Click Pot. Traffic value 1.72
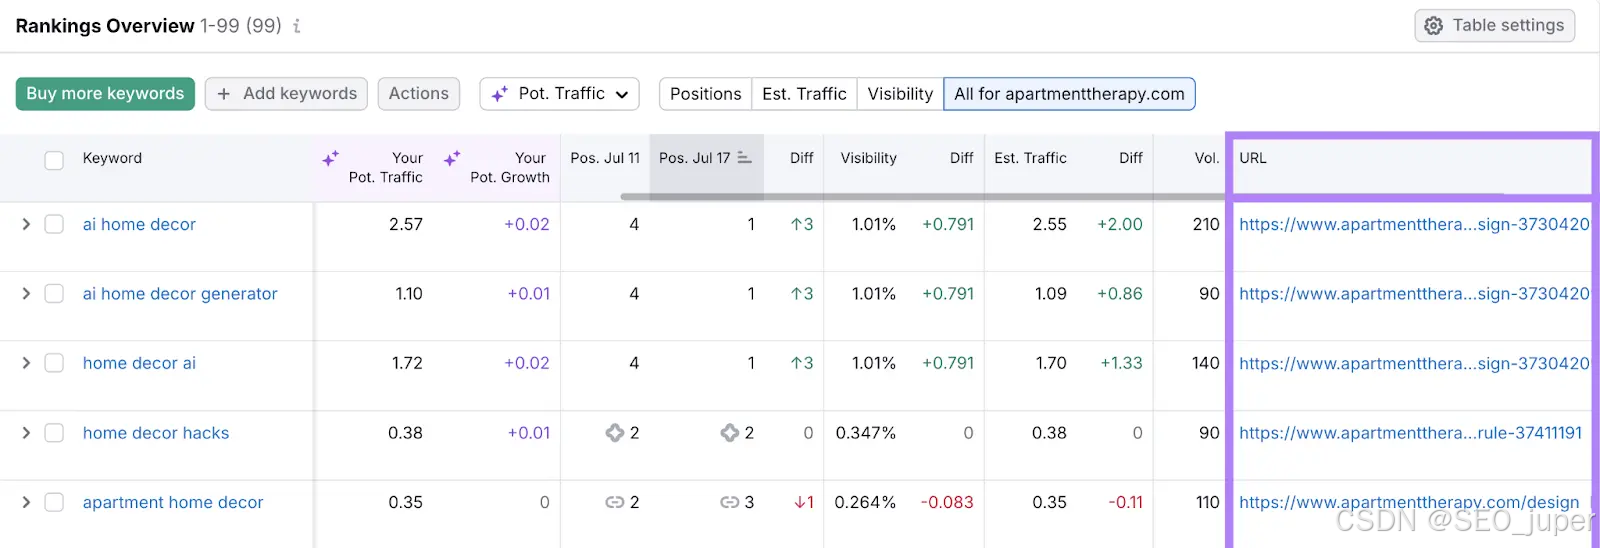The width and height of the screenshot is (1600, 548). pyautogui.click(x=407, y=363)
